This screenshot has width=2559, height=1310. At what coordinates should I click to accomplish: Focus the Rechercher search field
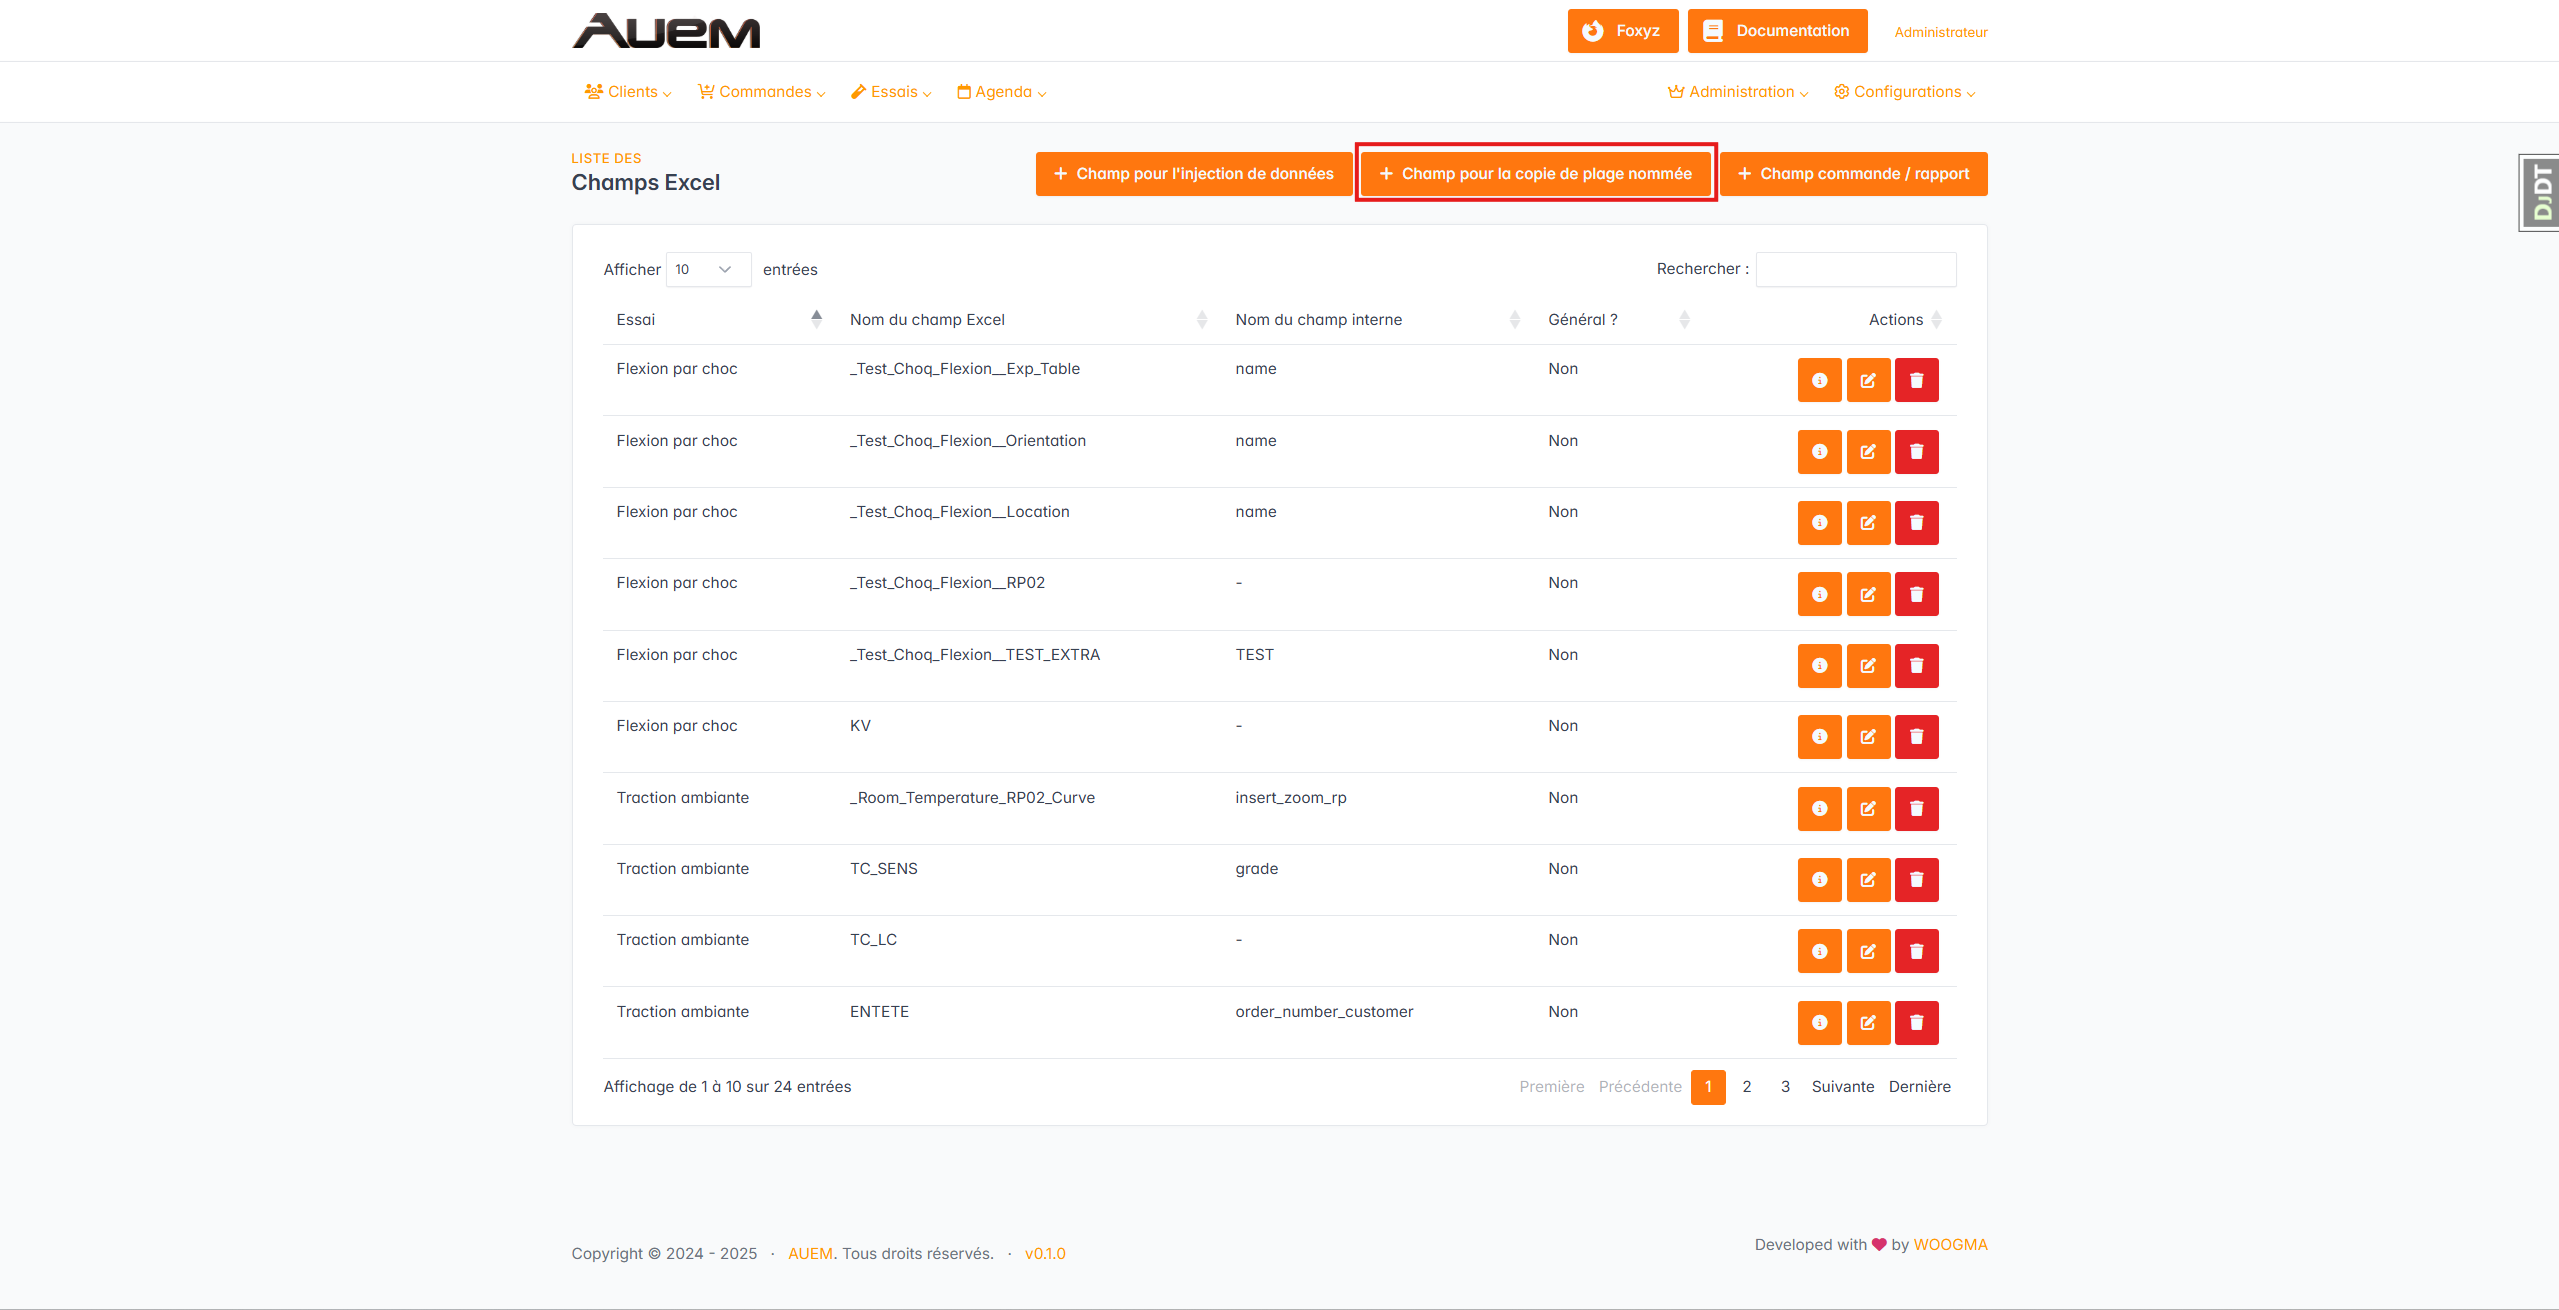click(1855, 270)
